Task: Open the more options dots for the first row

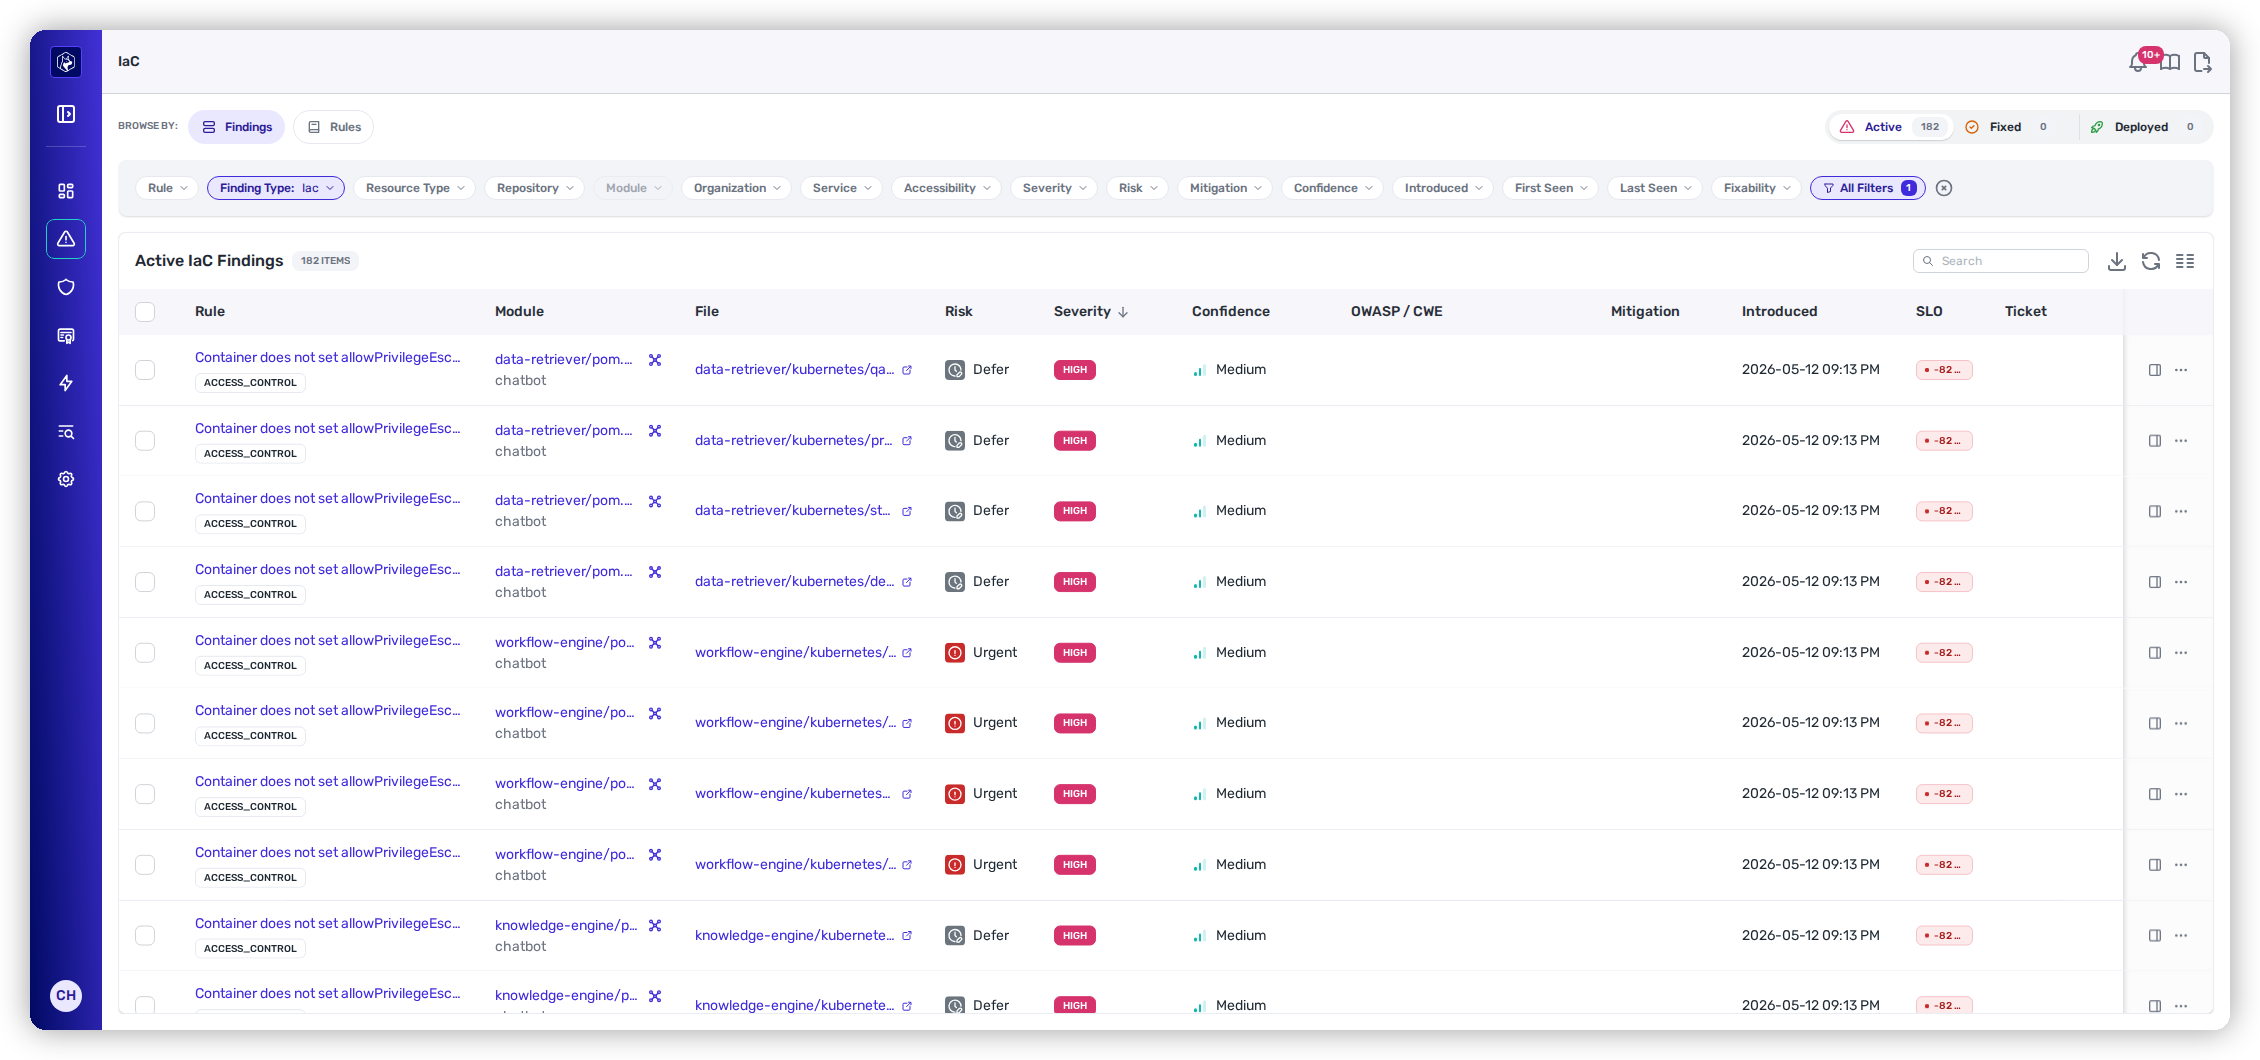Action: [x=2181, y=370]
